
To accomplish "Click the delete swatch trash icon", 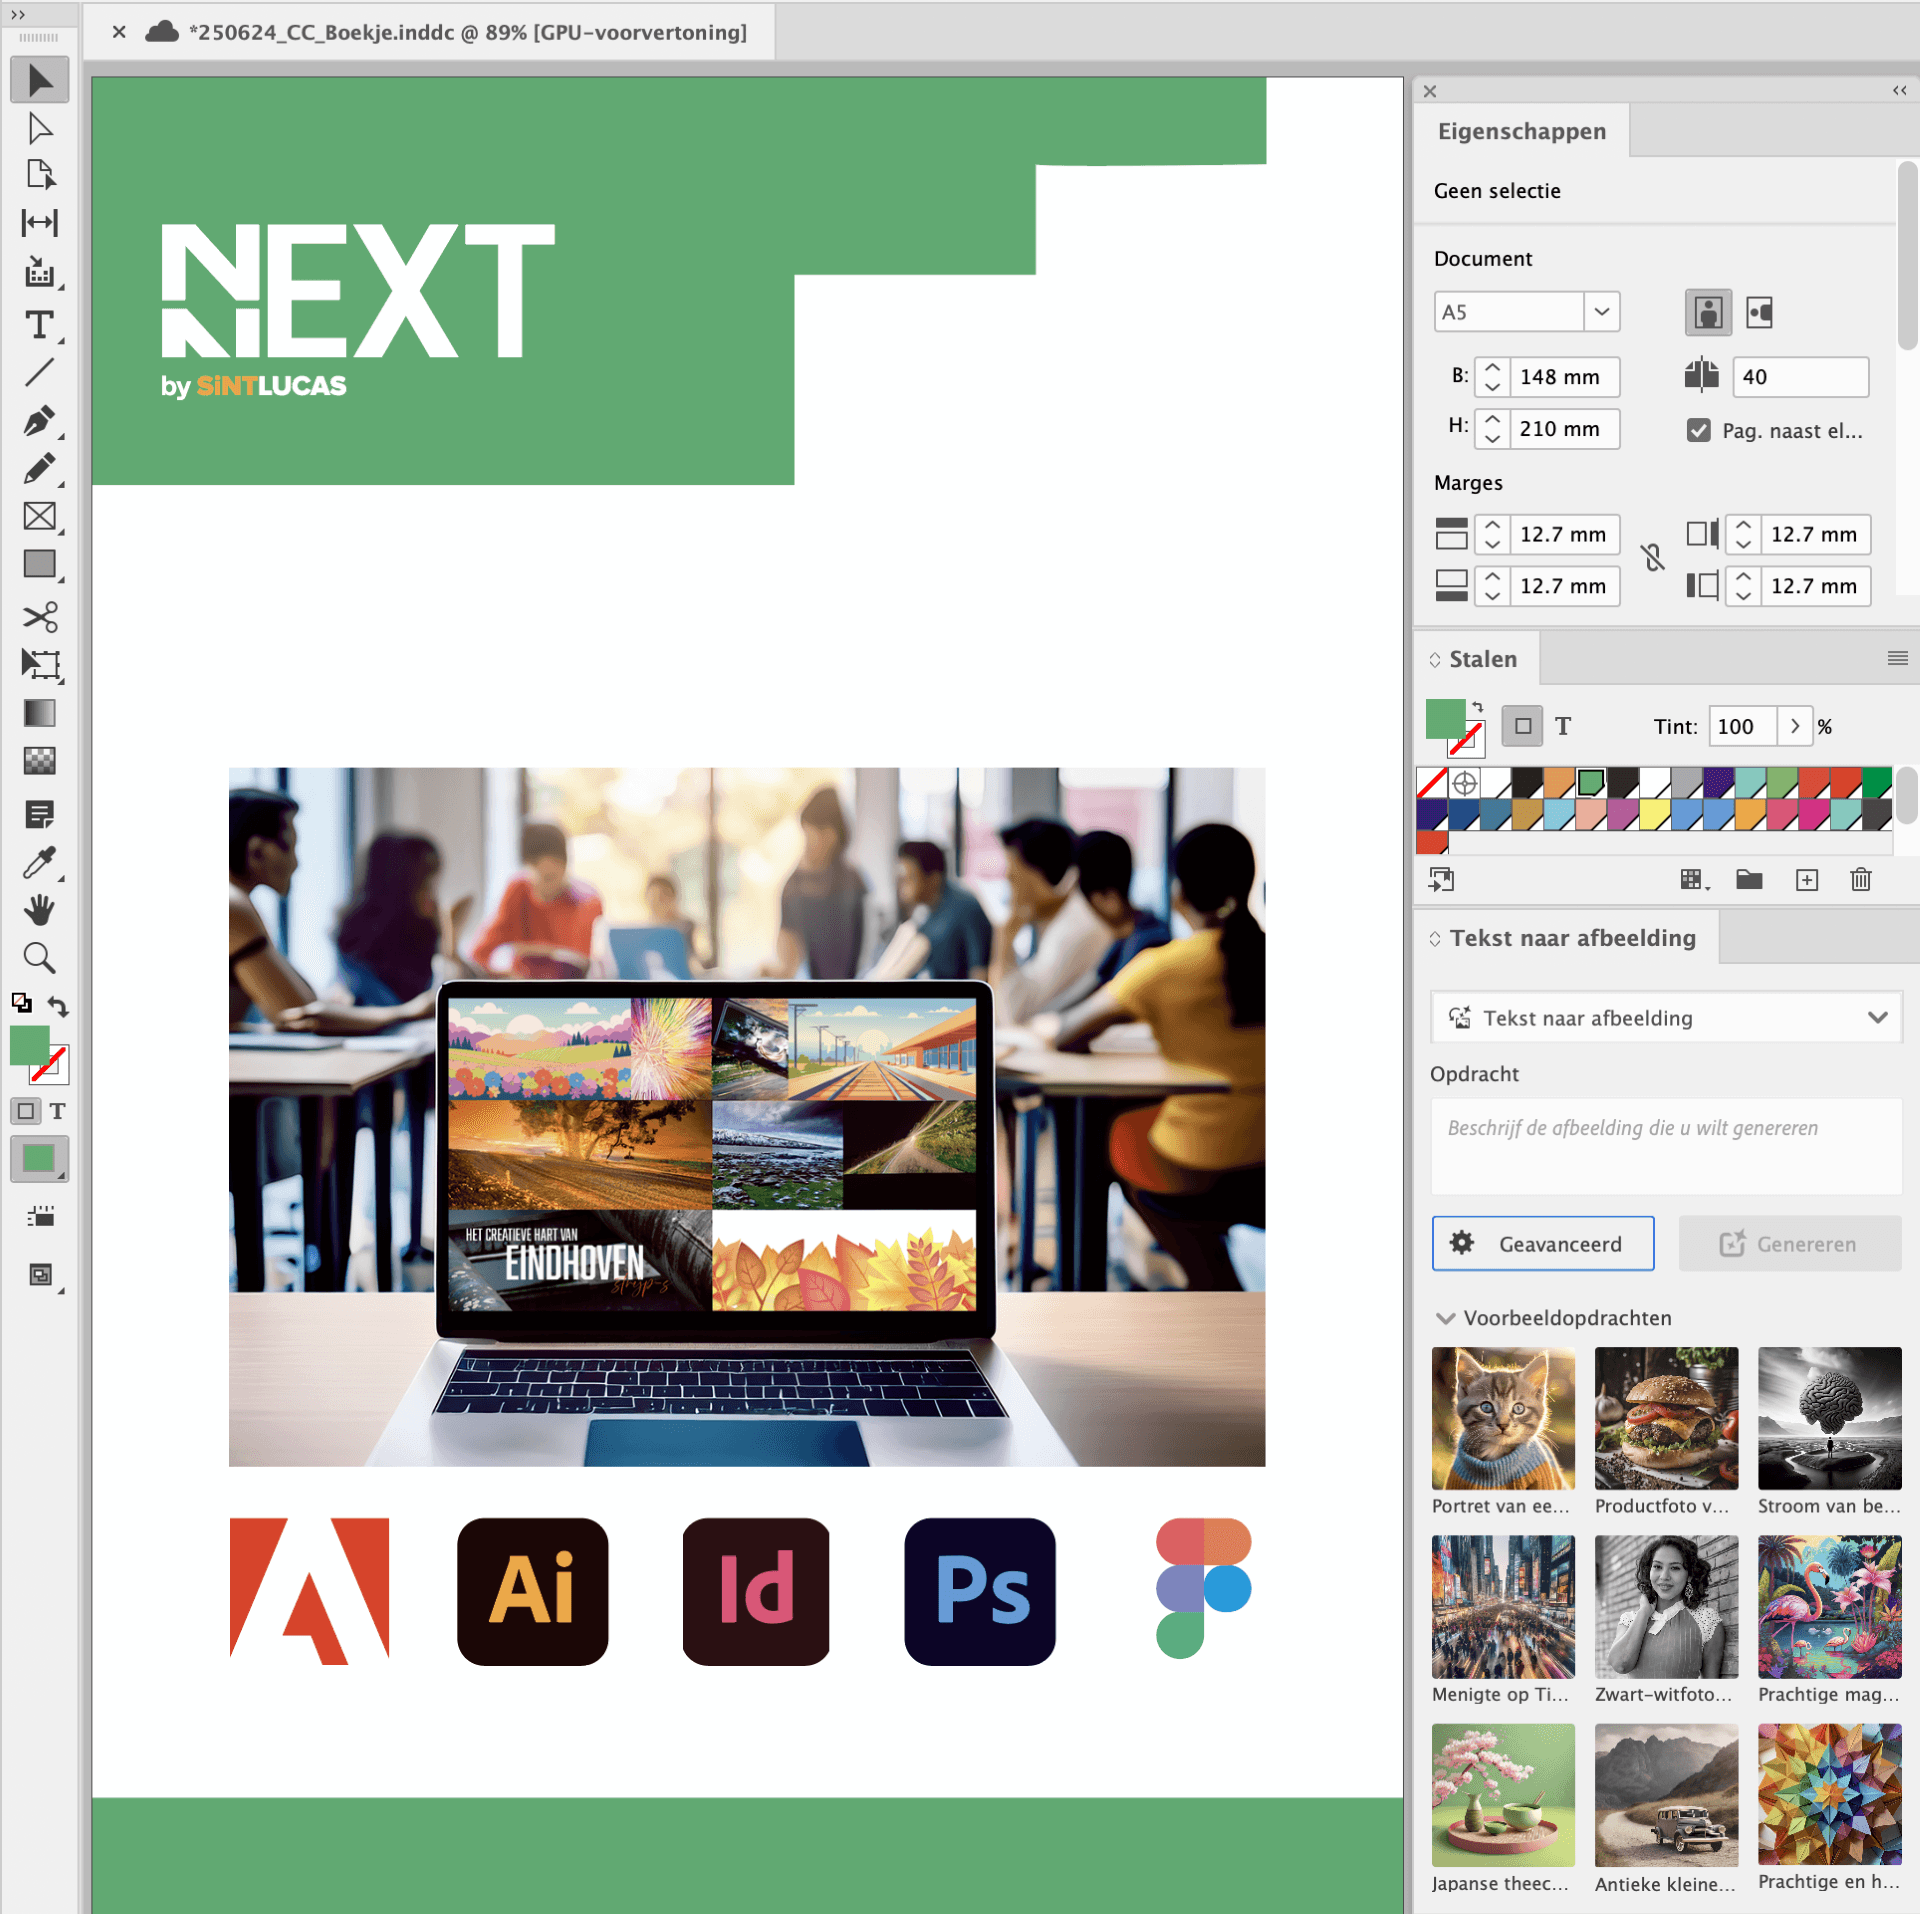I will coord(1860,880).
